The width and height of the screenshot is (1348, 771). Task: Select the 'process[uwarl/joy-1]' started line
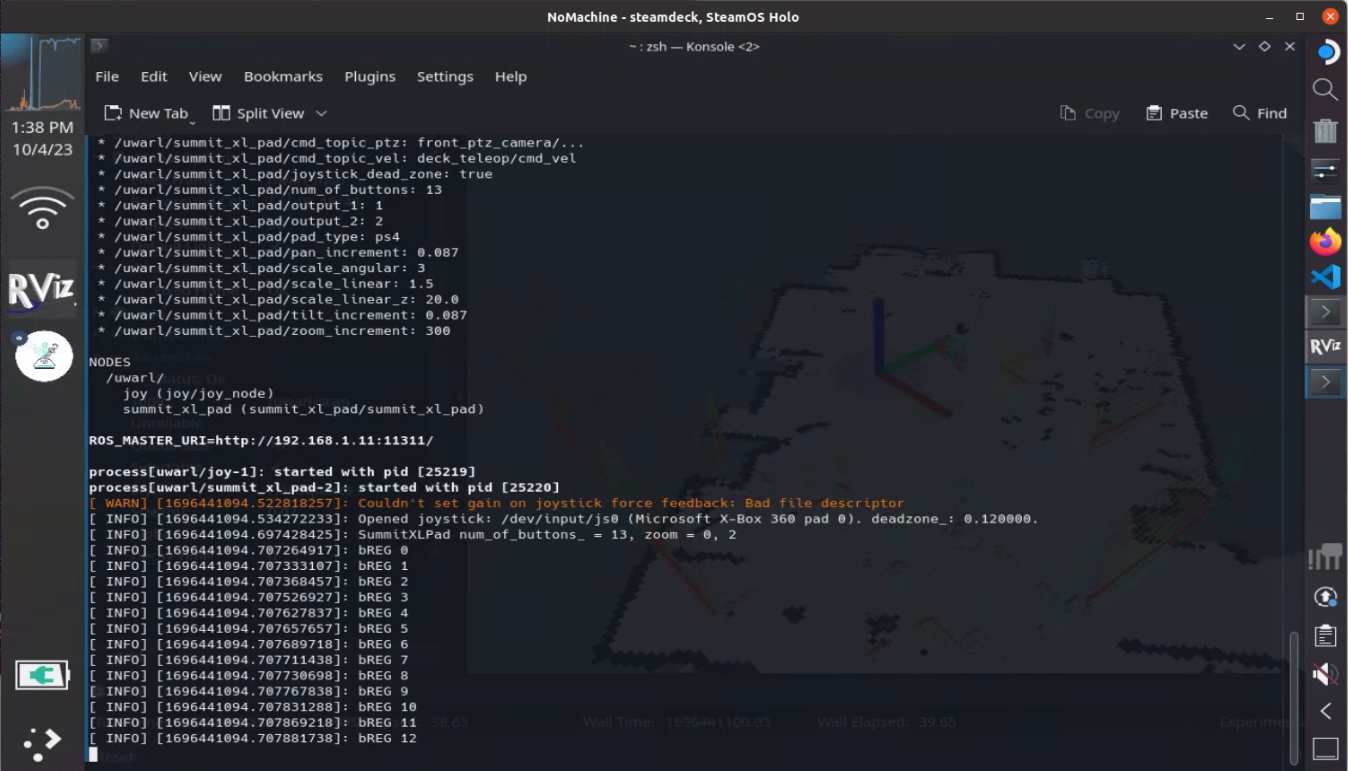282,472
